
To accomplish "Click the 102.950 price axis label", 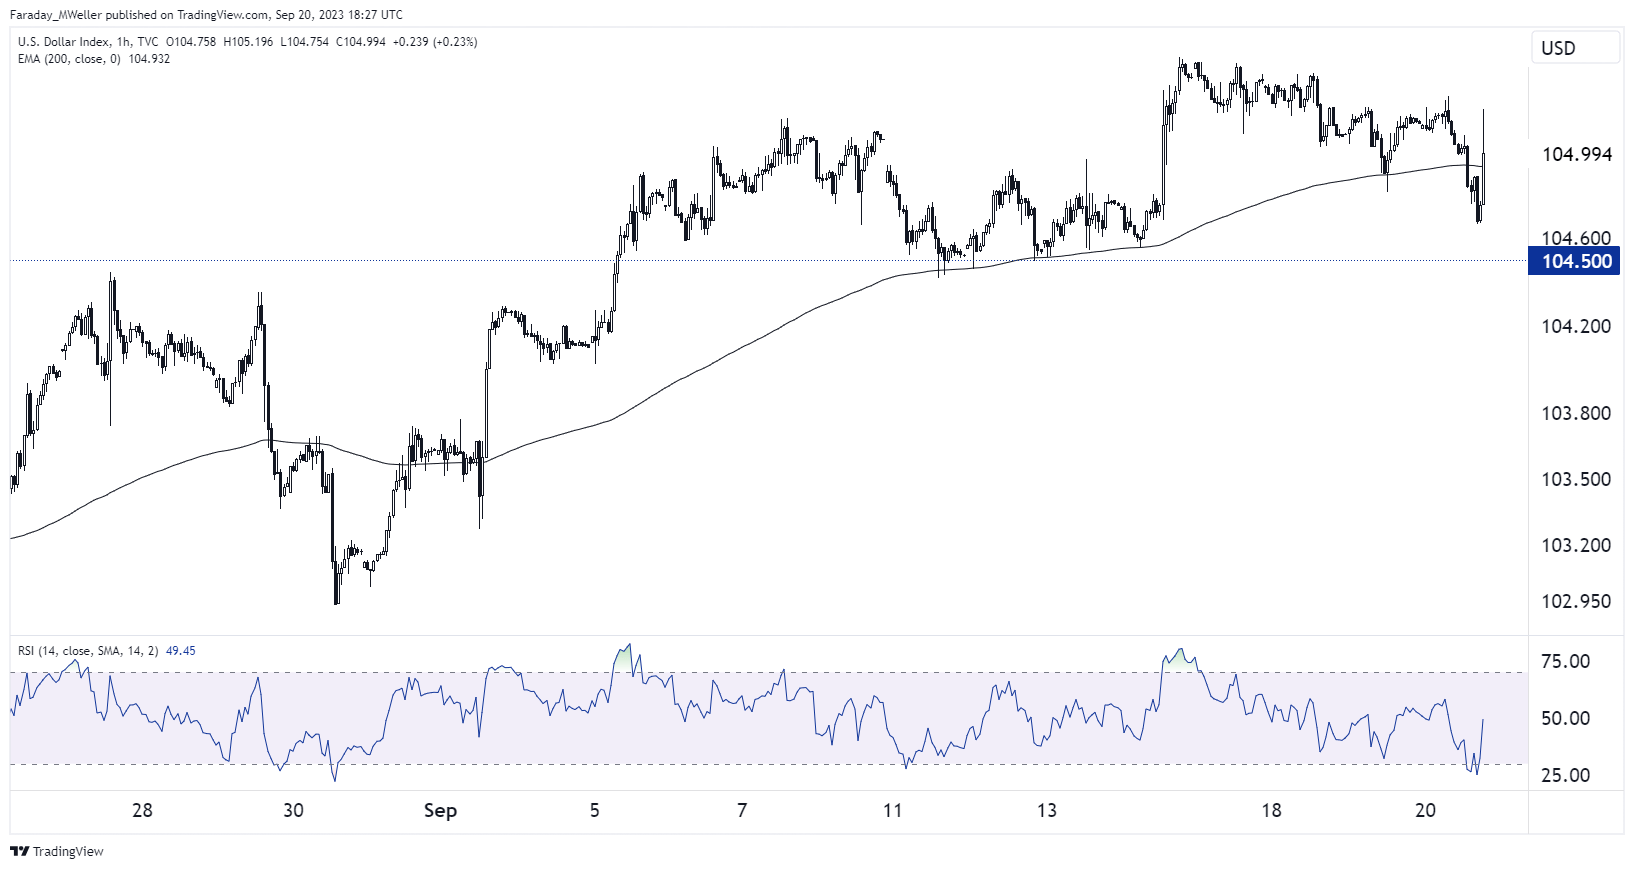I will click(x=1577, y=601).
